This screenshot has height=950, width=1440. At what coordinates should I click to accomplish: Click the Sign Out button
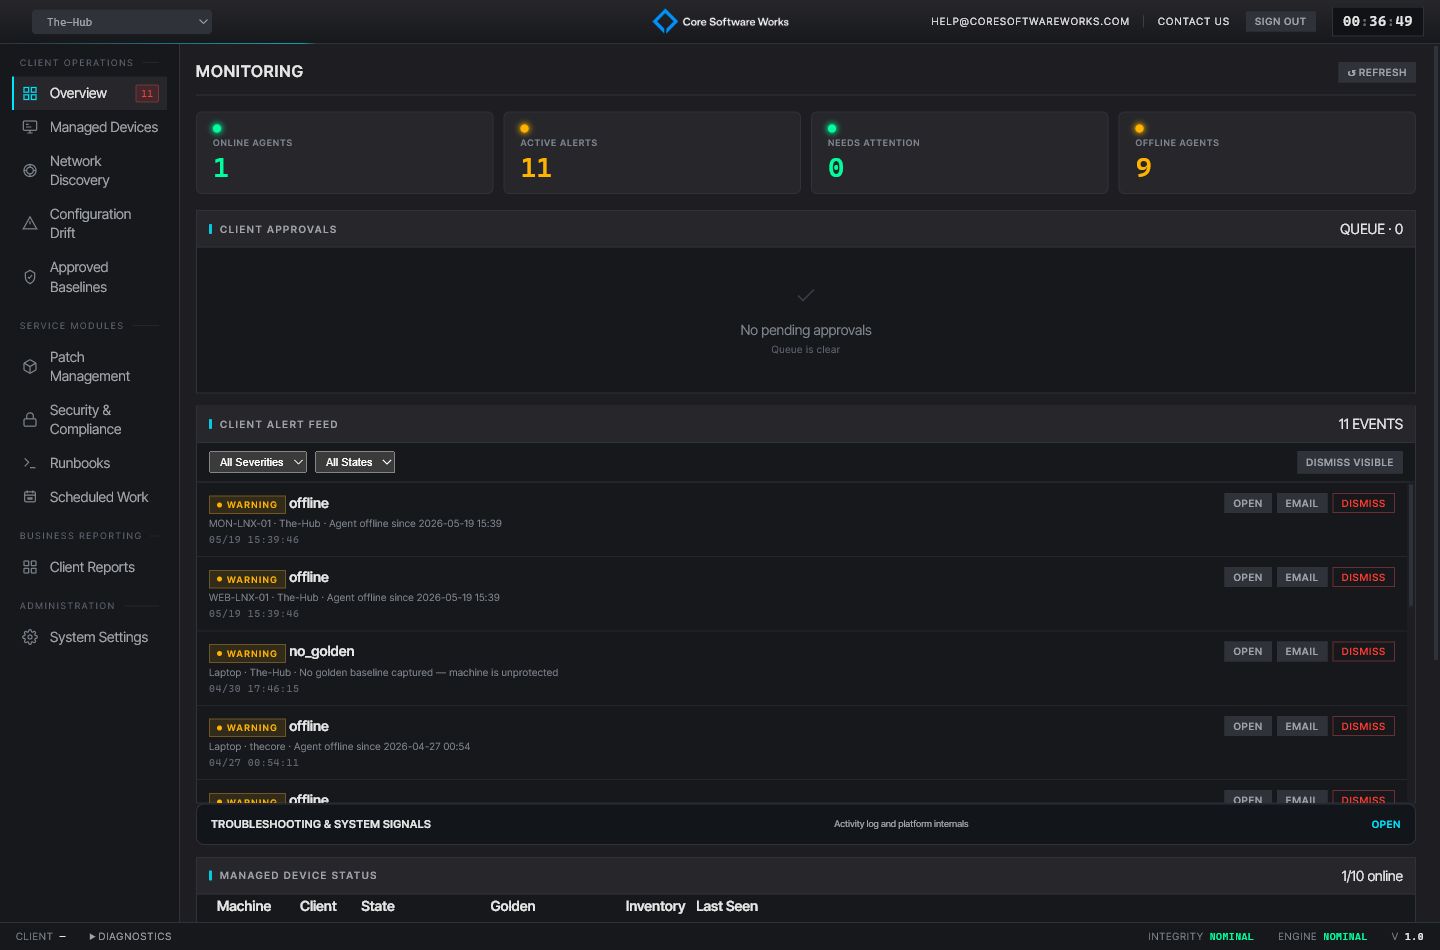tap(1280, 21)
